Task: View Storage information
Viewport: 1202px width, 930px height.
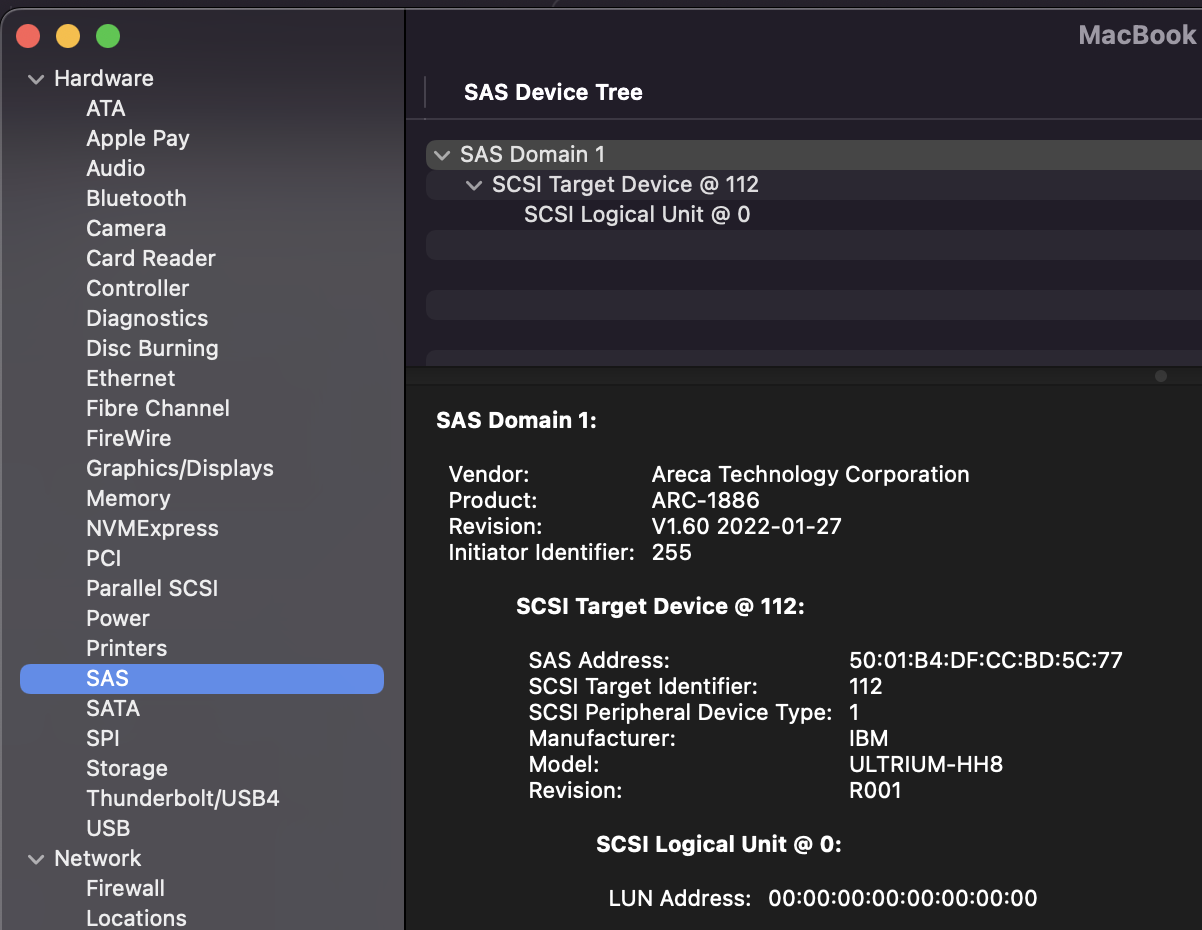Action: pyautogui.click(x=127, y=768)
